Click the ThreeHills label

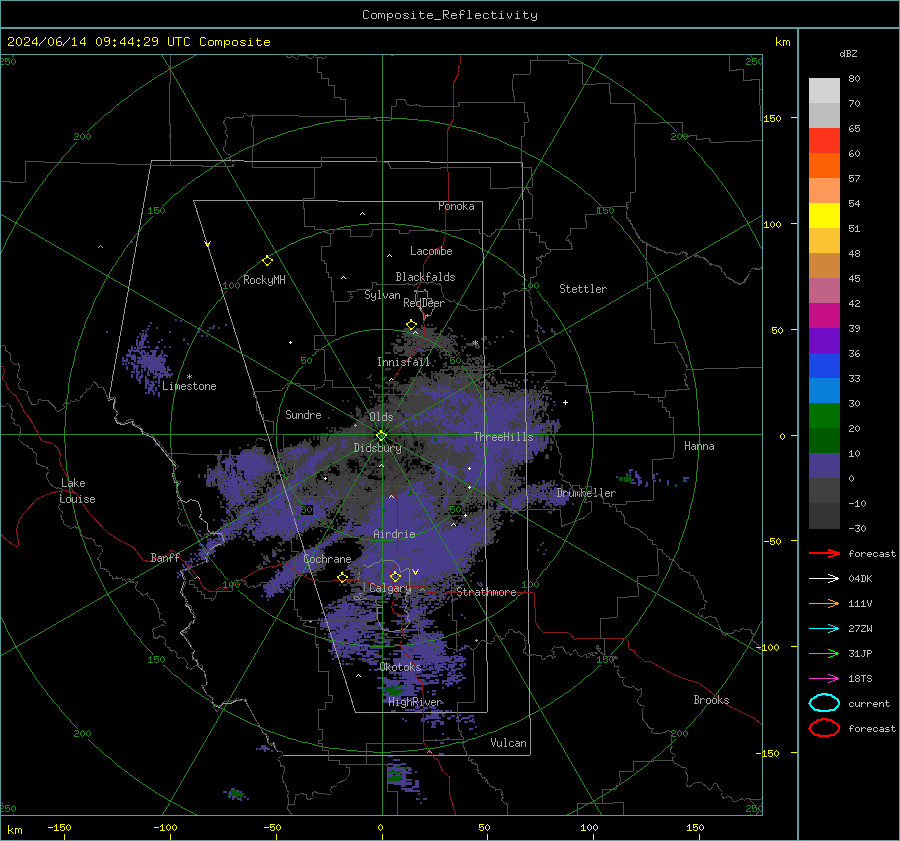coord(503,437)
